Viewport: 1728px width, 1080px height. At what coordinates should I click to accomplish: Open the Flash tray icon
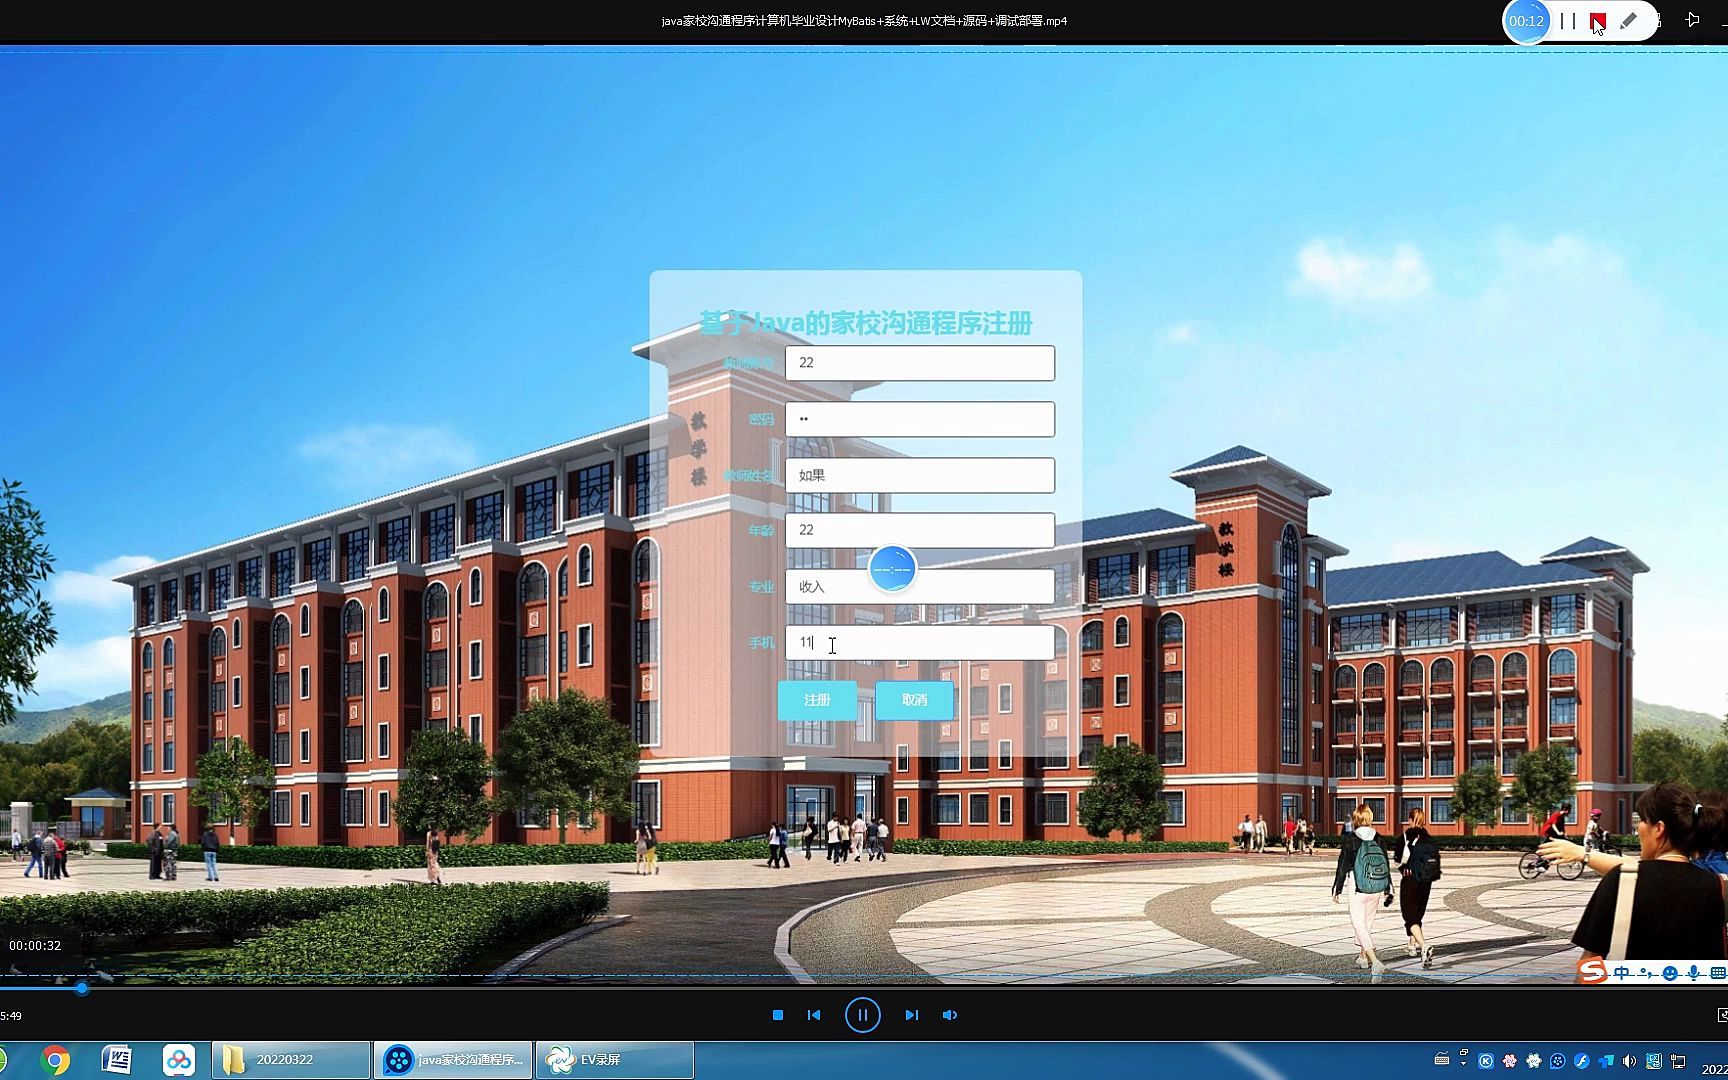tap(1582, 1061)
